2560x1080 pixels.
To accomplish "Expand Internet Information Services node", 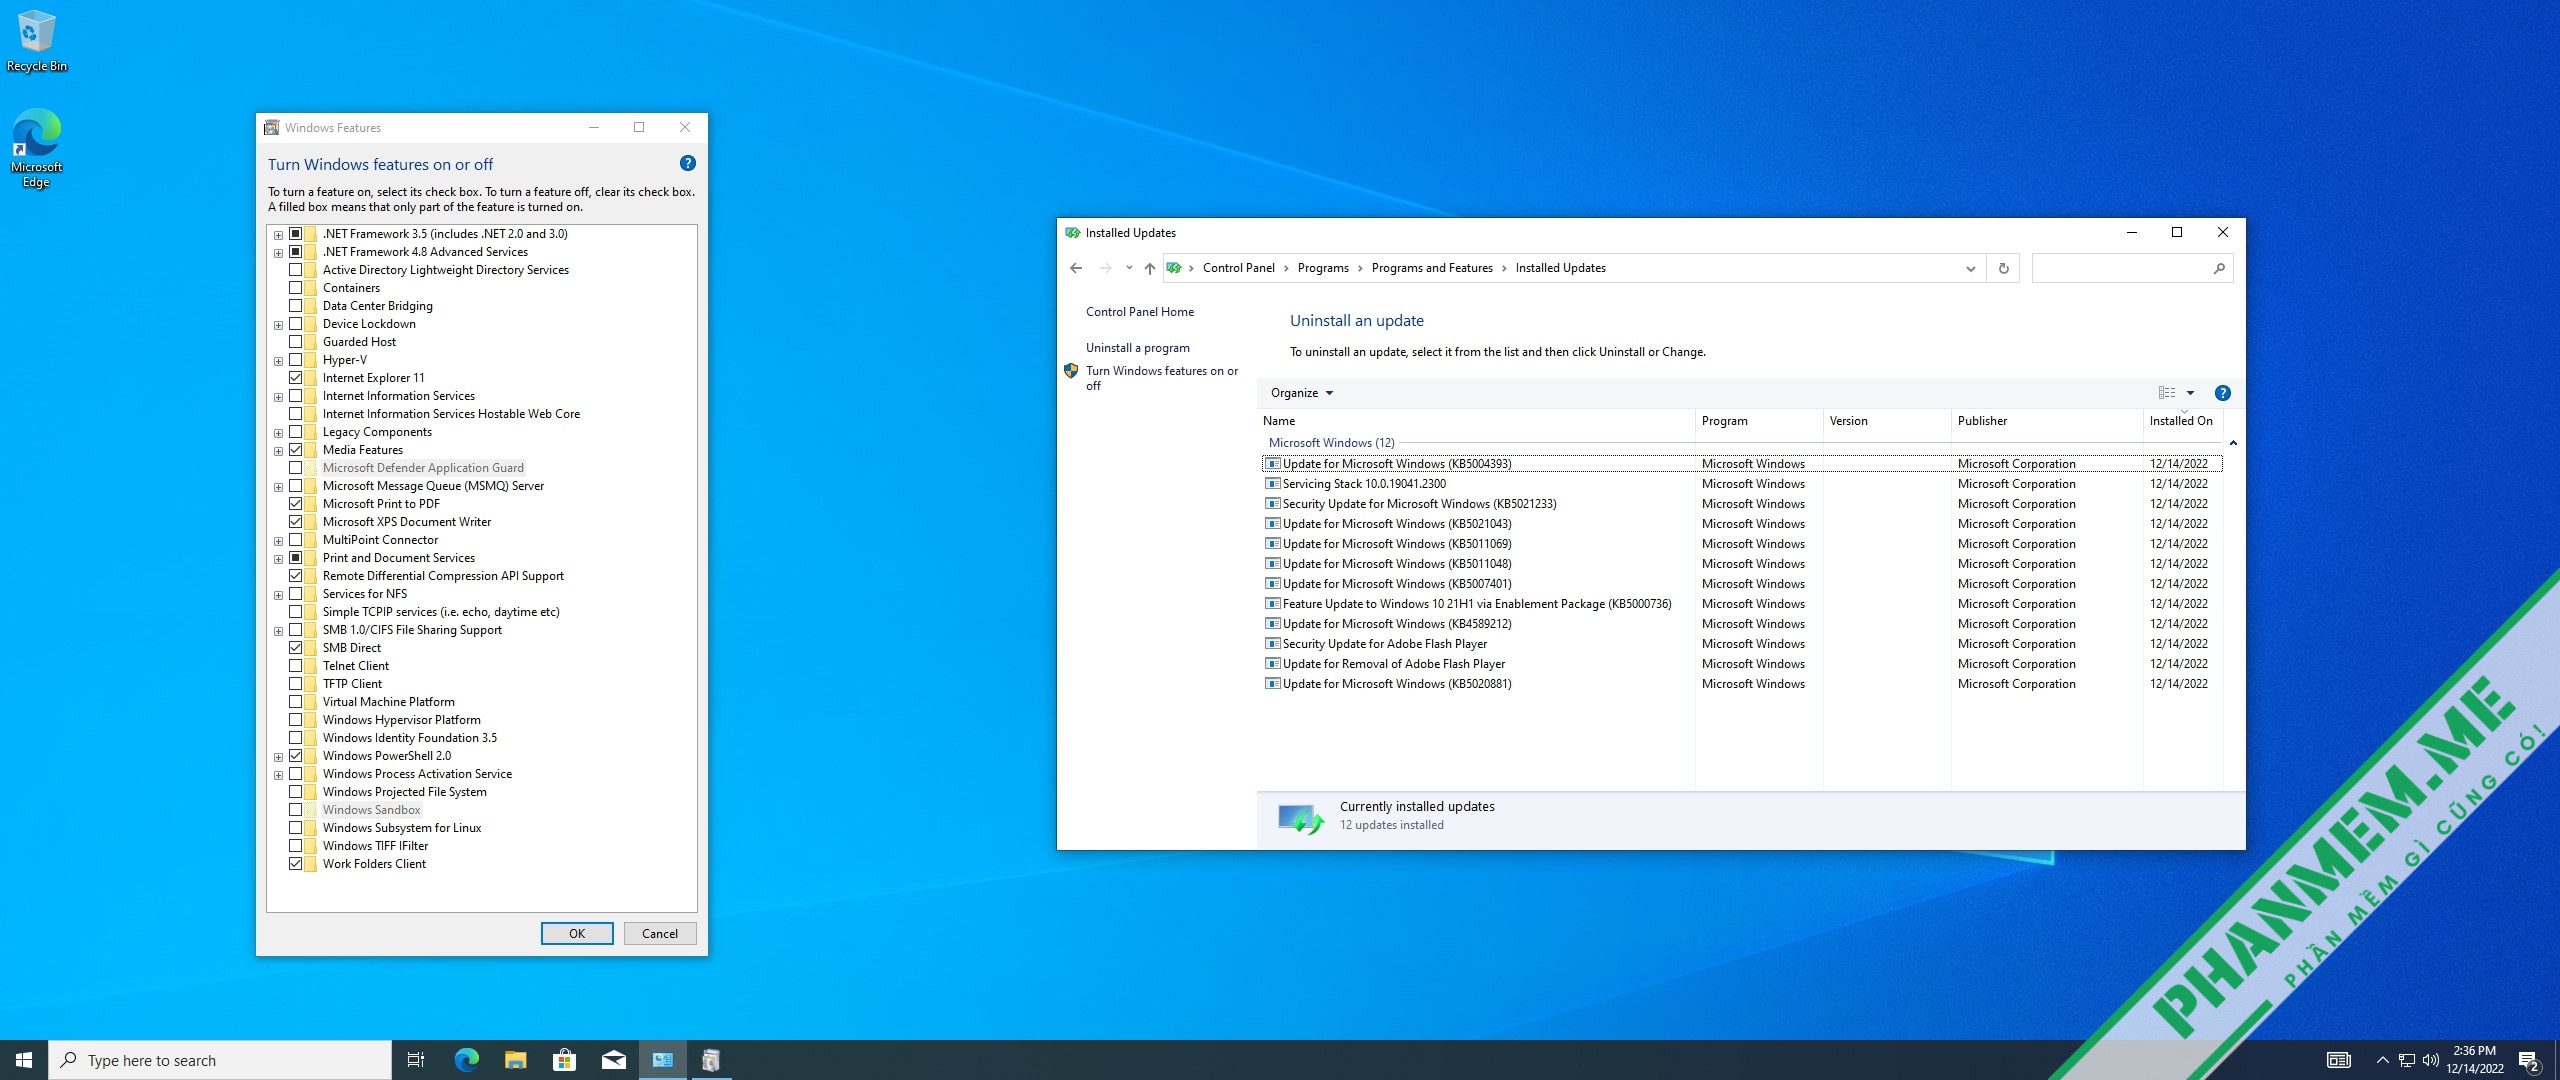I will [278, 396].
